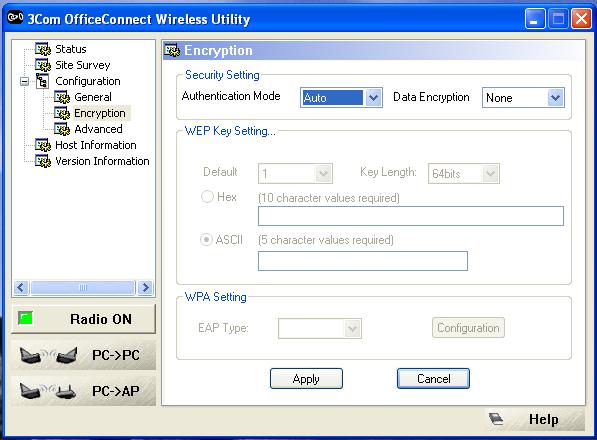Click the Help book icon
Image resolution: width=597 pixels, height=440 pixels.
496,419
